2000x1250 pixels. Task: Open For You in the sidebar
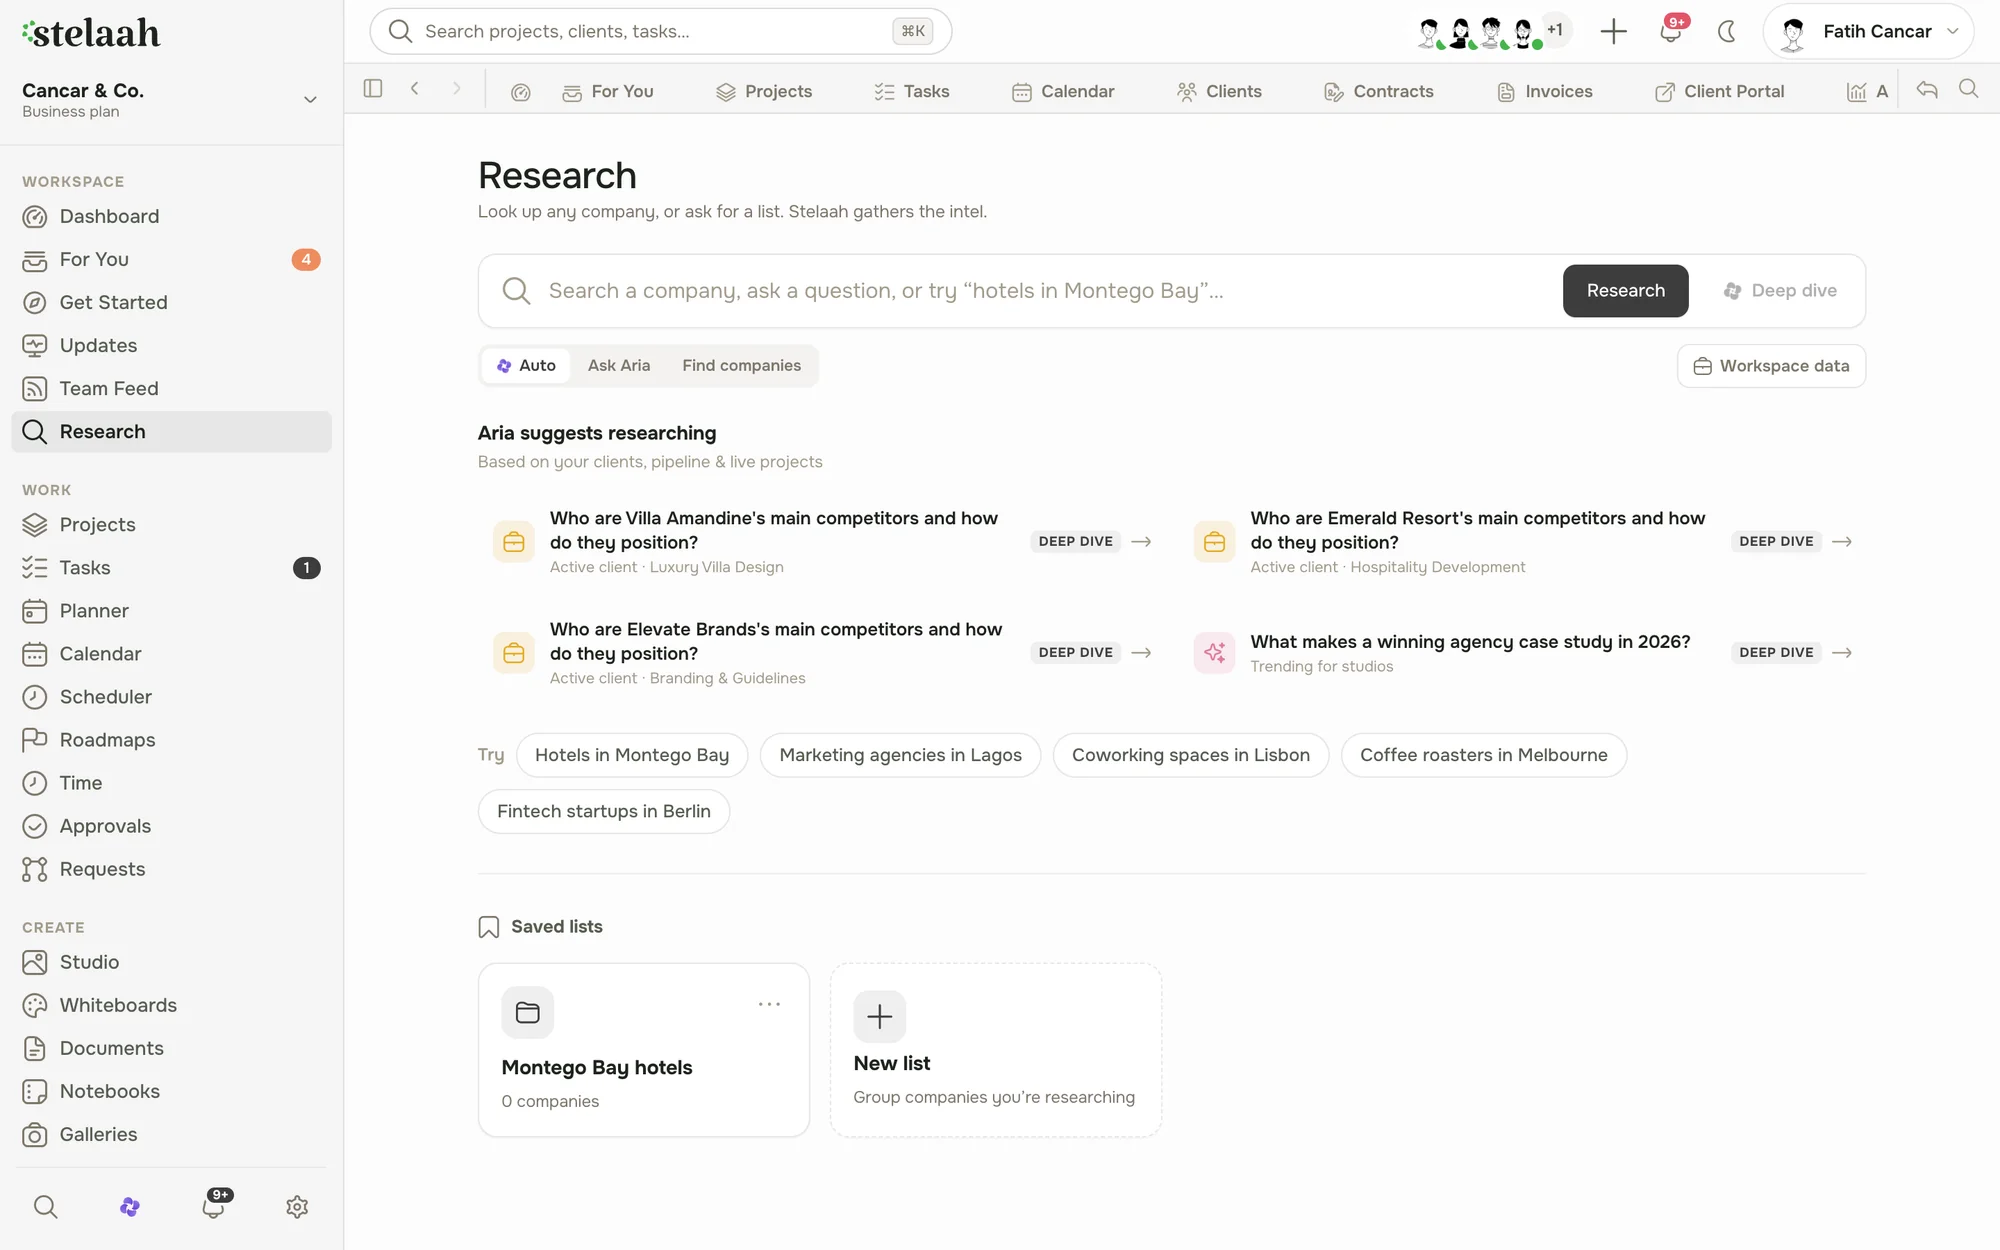(171, 260)
